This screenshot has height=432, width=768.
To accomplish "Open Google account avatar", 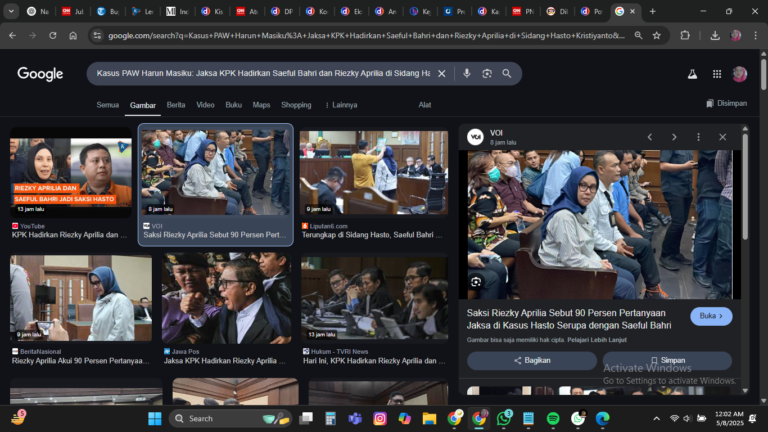I will pos(739,74).
